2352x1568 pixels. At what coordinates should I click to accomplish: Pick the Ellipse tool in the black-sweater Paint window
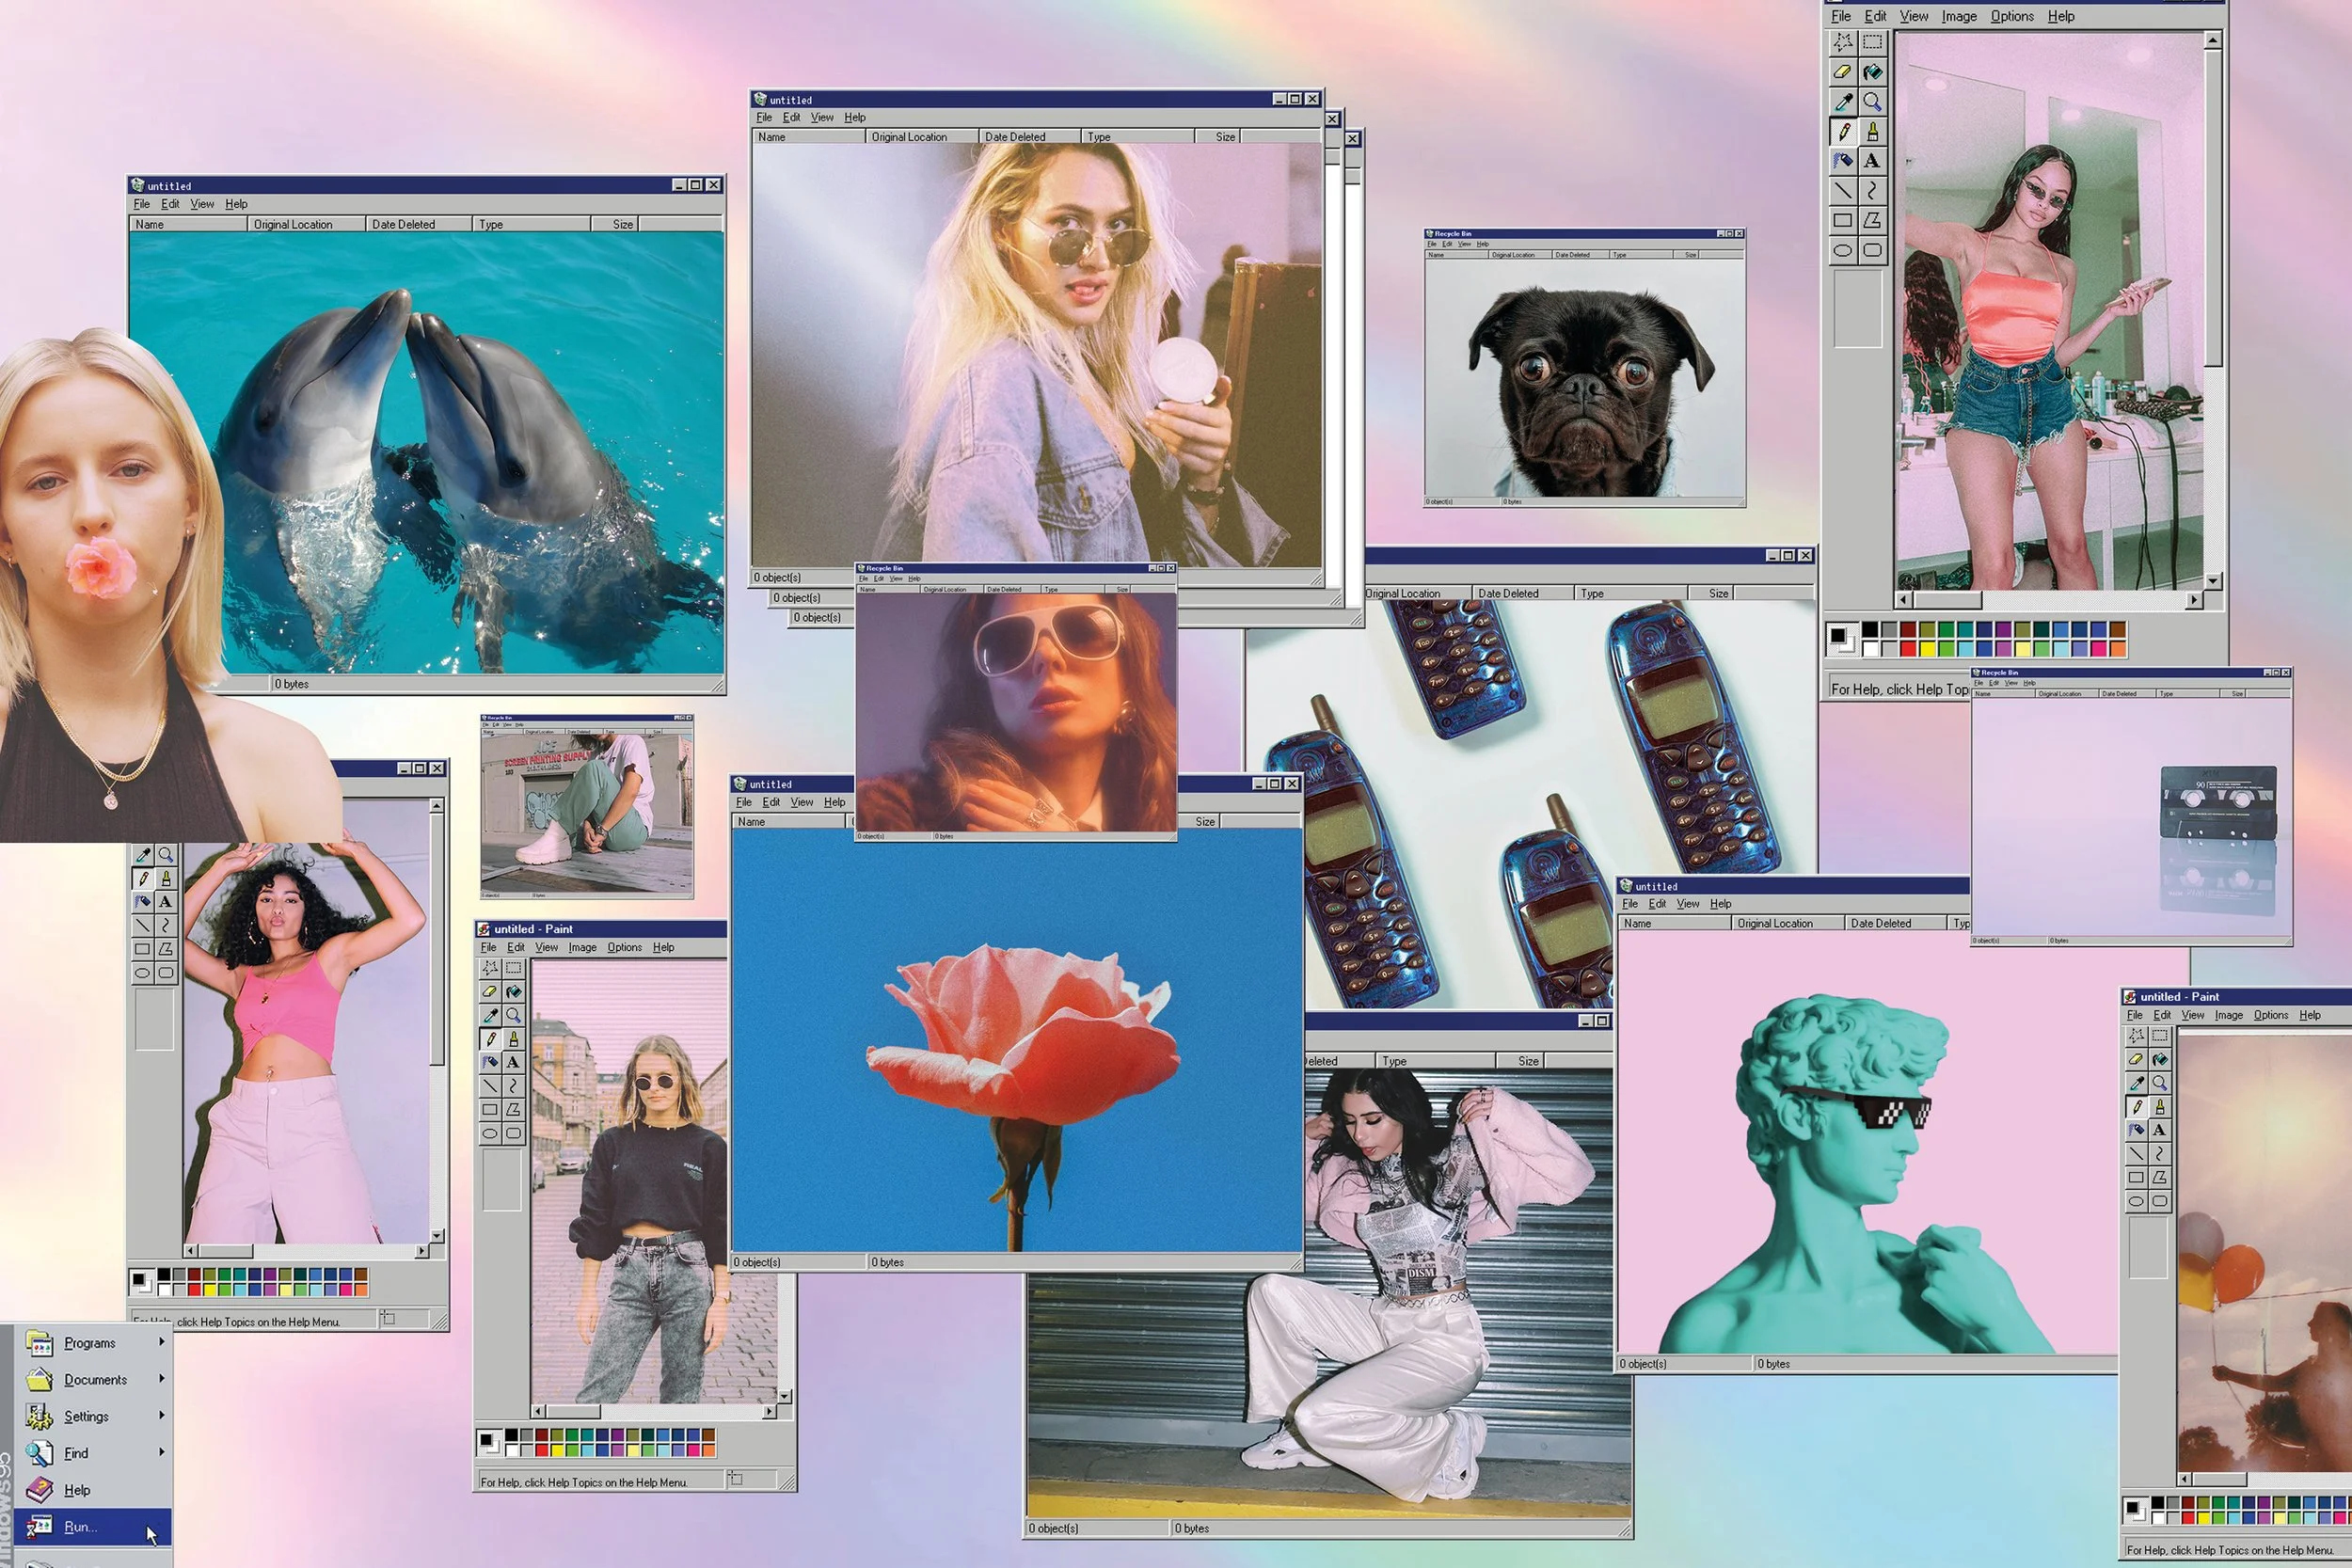[x=490, y=1133]
